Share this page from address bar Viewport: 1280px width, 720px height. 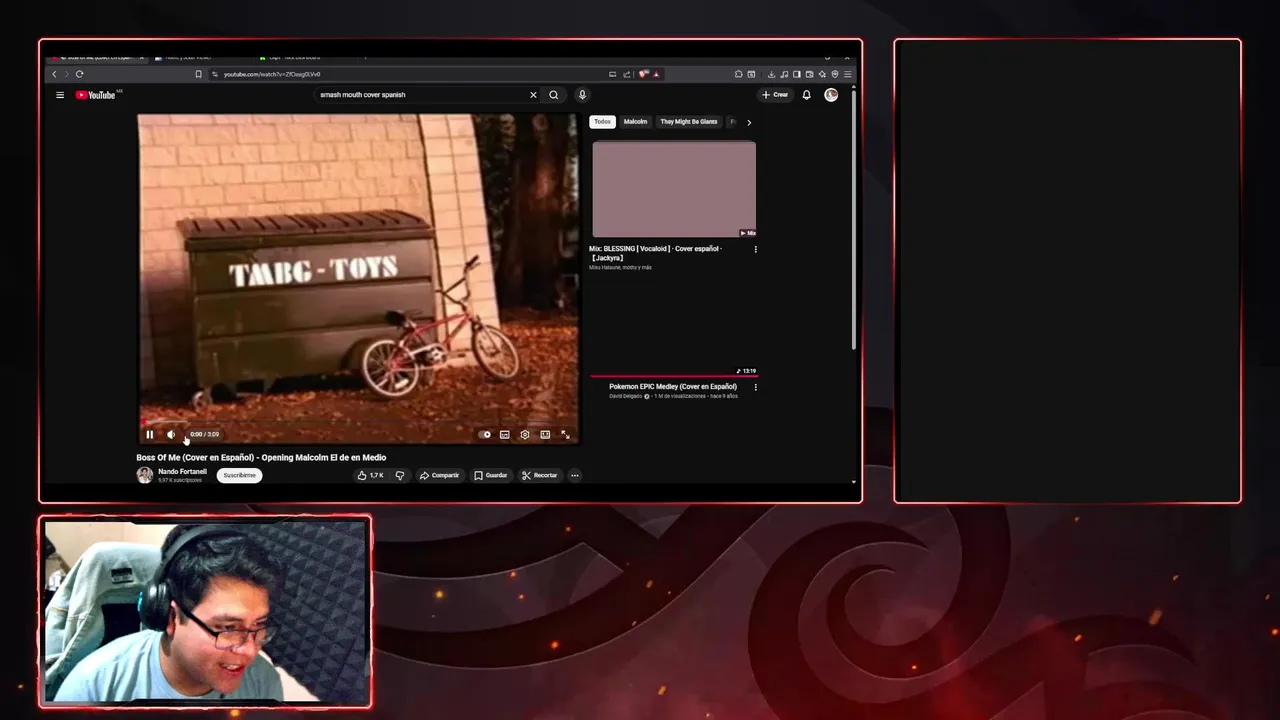627,74
